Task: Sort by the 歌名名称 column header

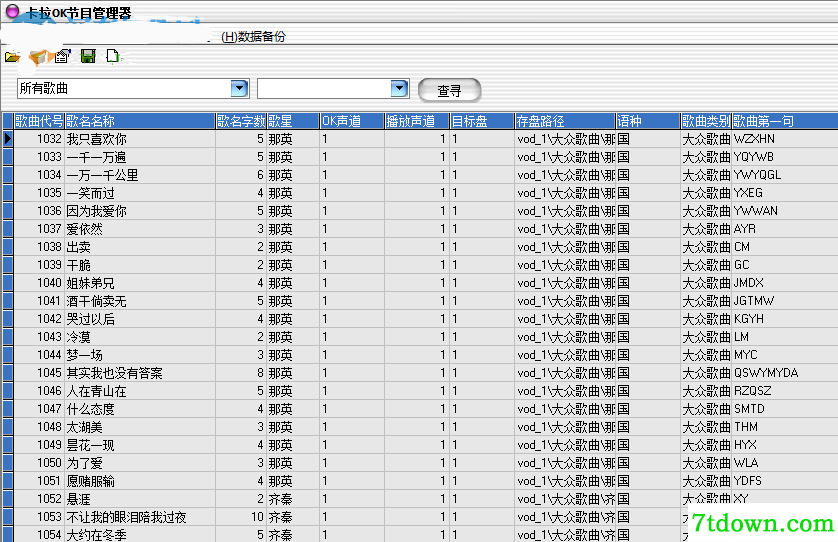Action: 140,121
